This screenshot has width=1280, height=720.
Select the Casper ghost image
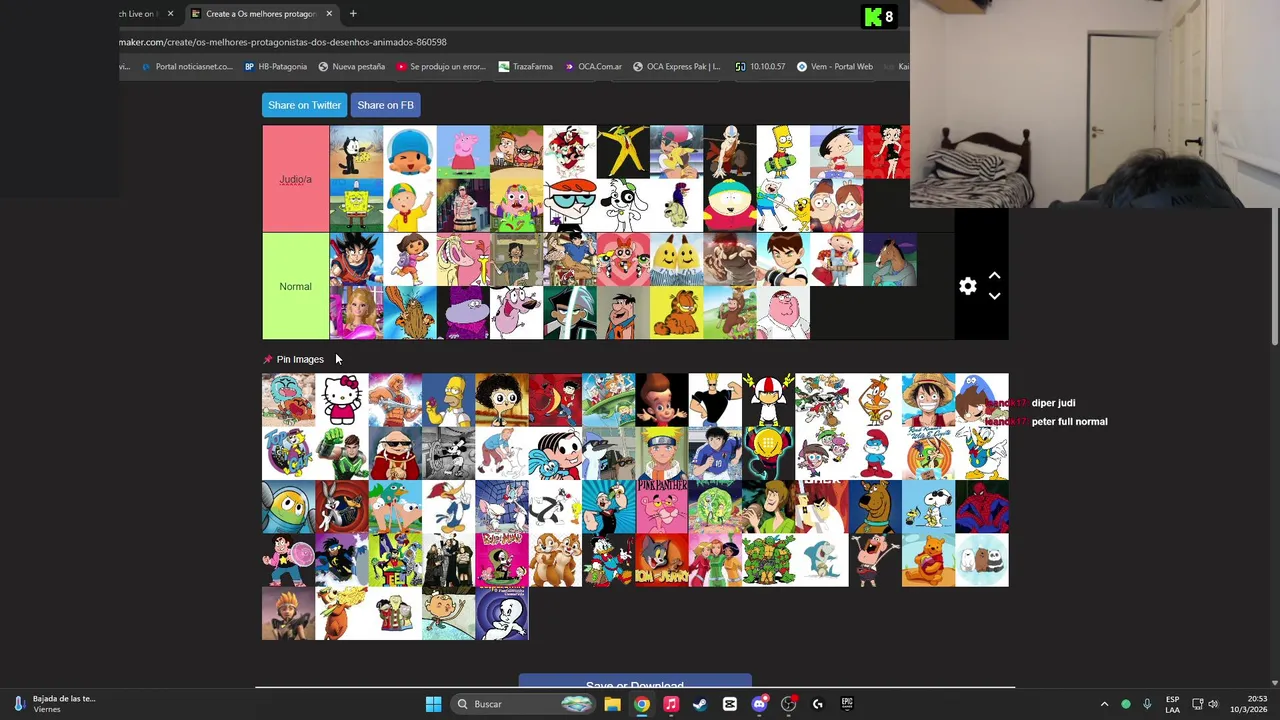[x=502, y=614]
